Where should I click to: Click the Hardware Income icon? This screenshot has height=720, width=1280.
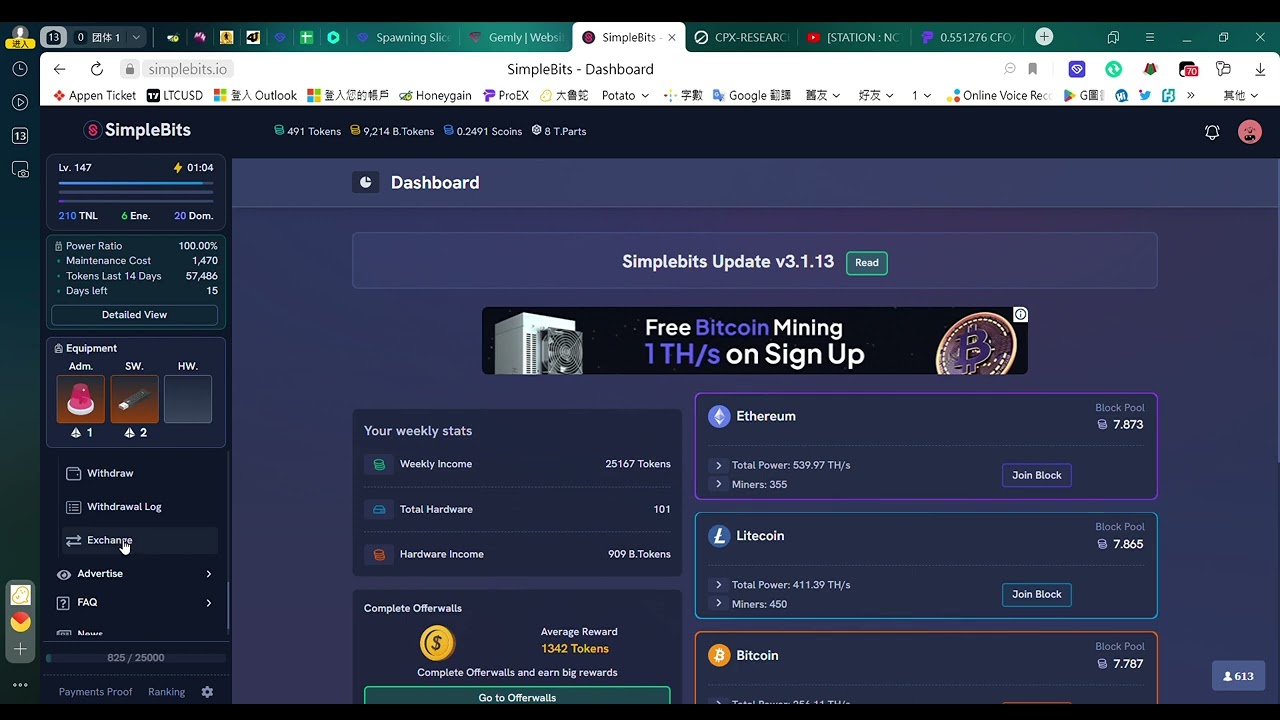379,554
